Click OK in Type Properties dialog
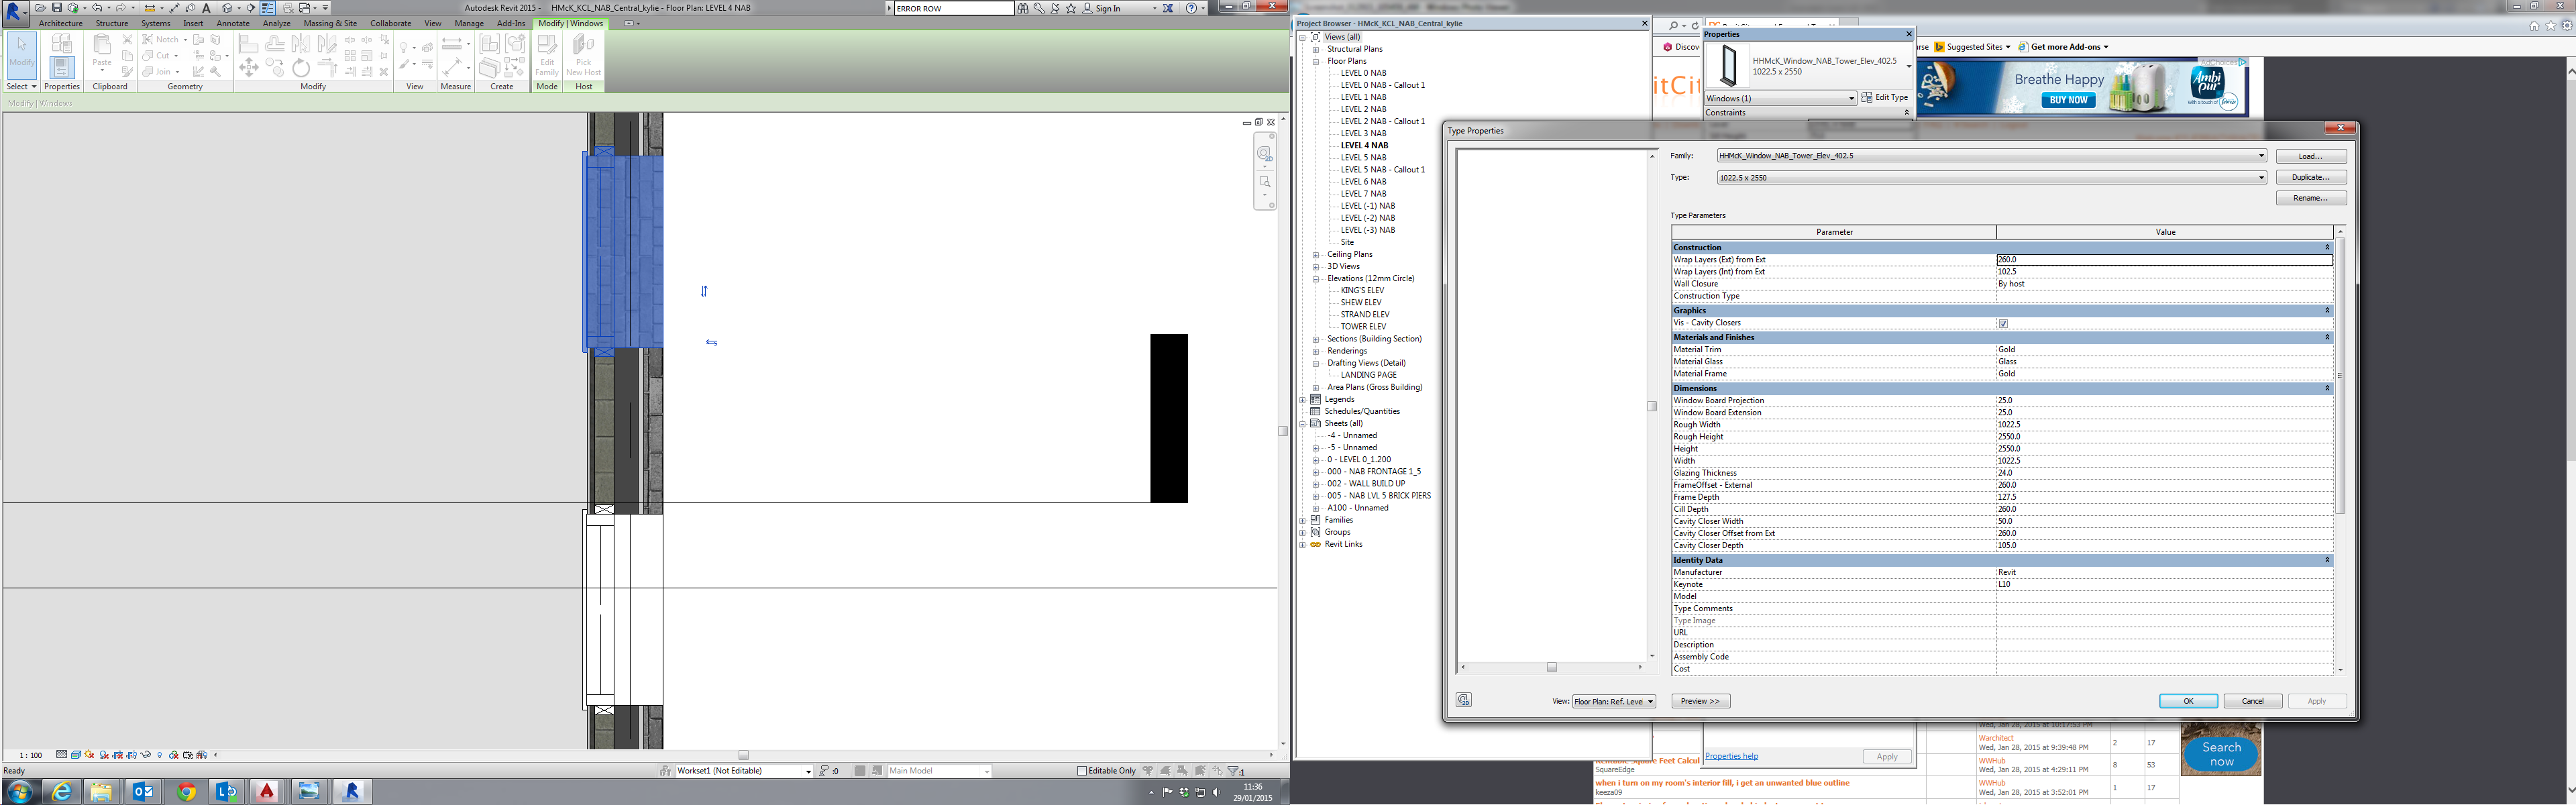2576x805 pixels. [x=2187, y=701]
